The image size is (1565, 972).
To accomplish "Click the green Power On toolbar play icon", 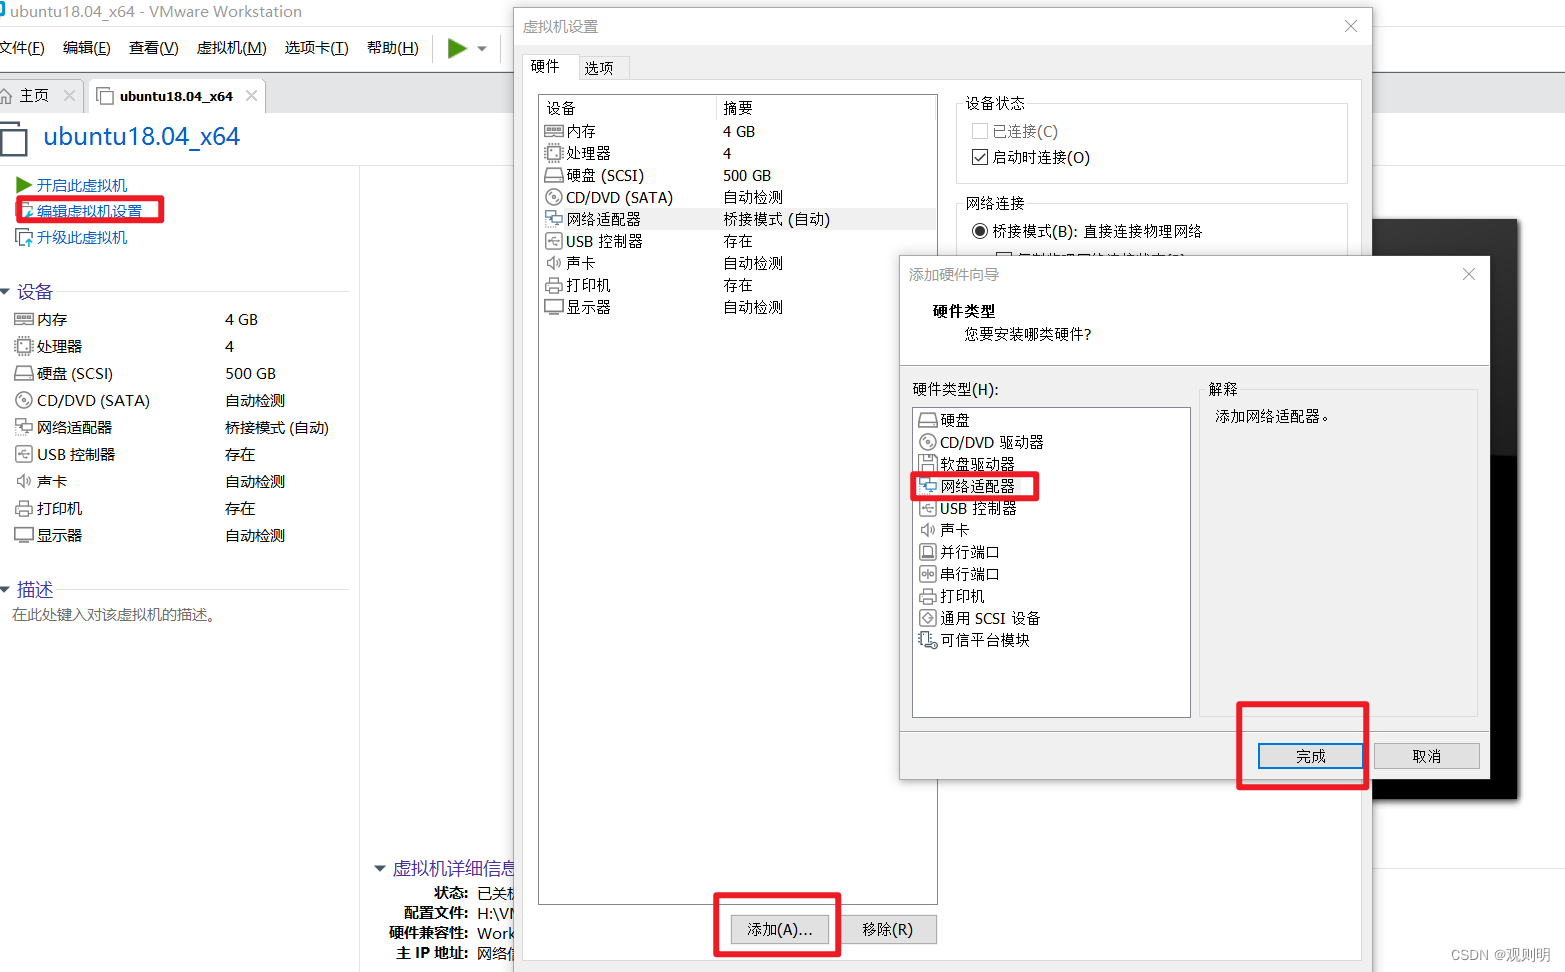I will (x=457, y=48).
